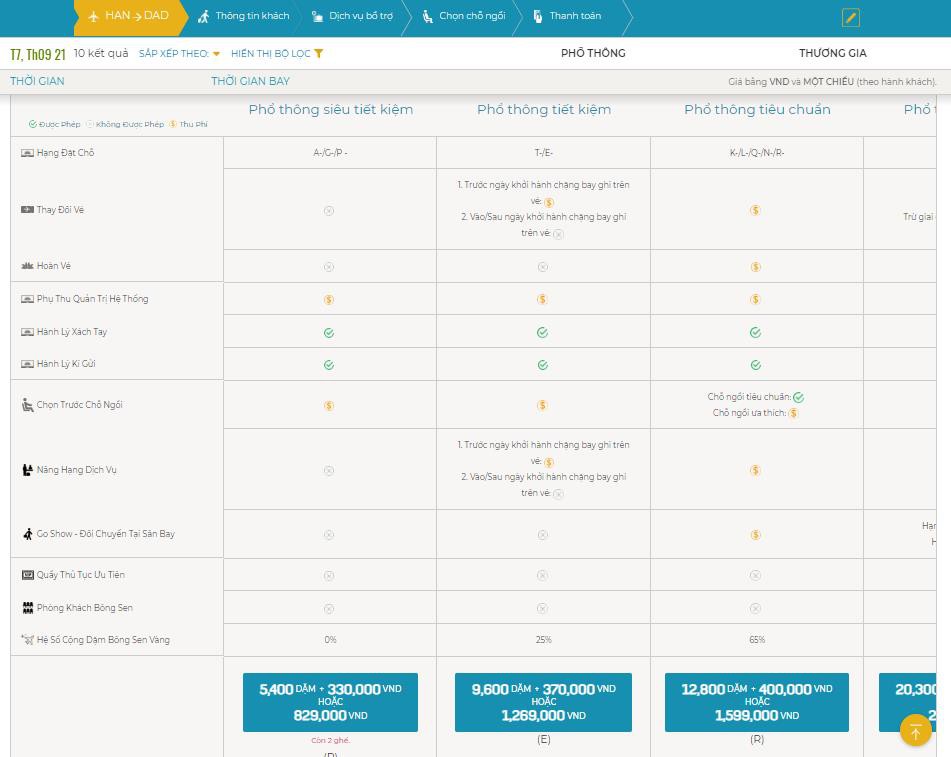Click the Thời gian bay column header
951x757 pixels.
[250, 81]
